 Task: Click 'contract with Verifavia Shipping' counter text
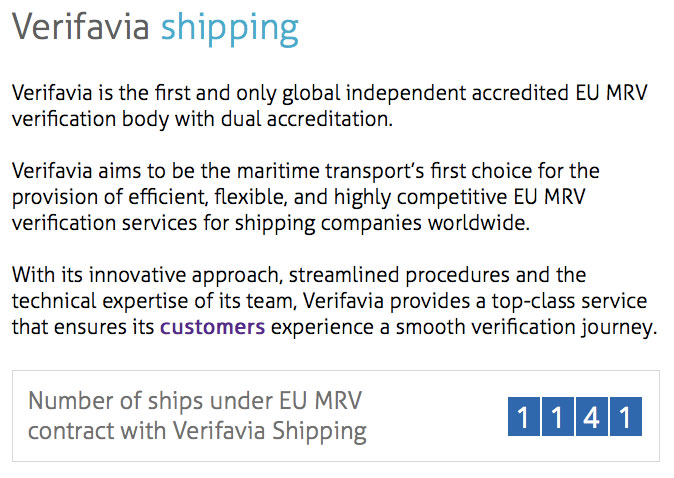point(197,432)
